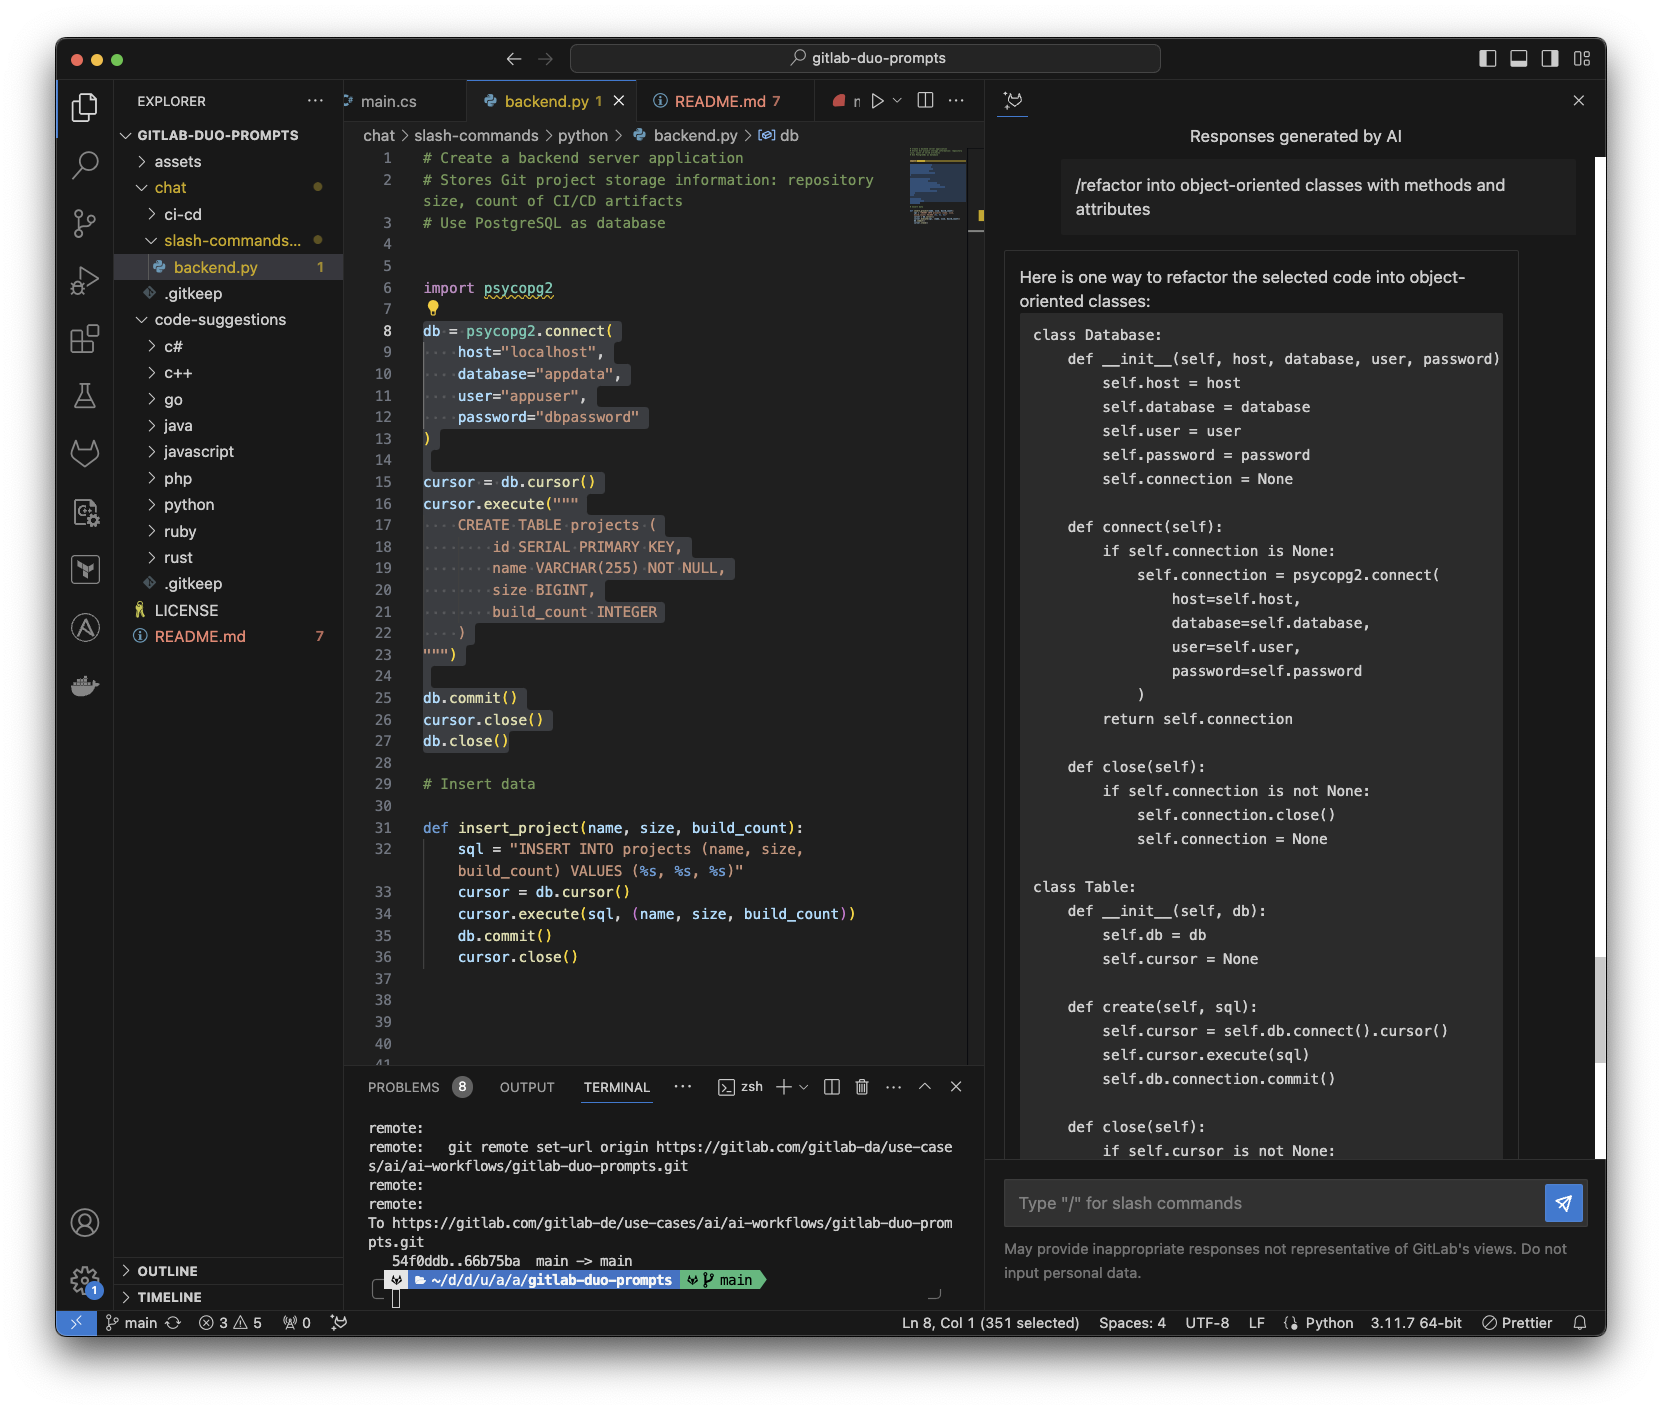Open the Explorer view in activity bar

85,106
